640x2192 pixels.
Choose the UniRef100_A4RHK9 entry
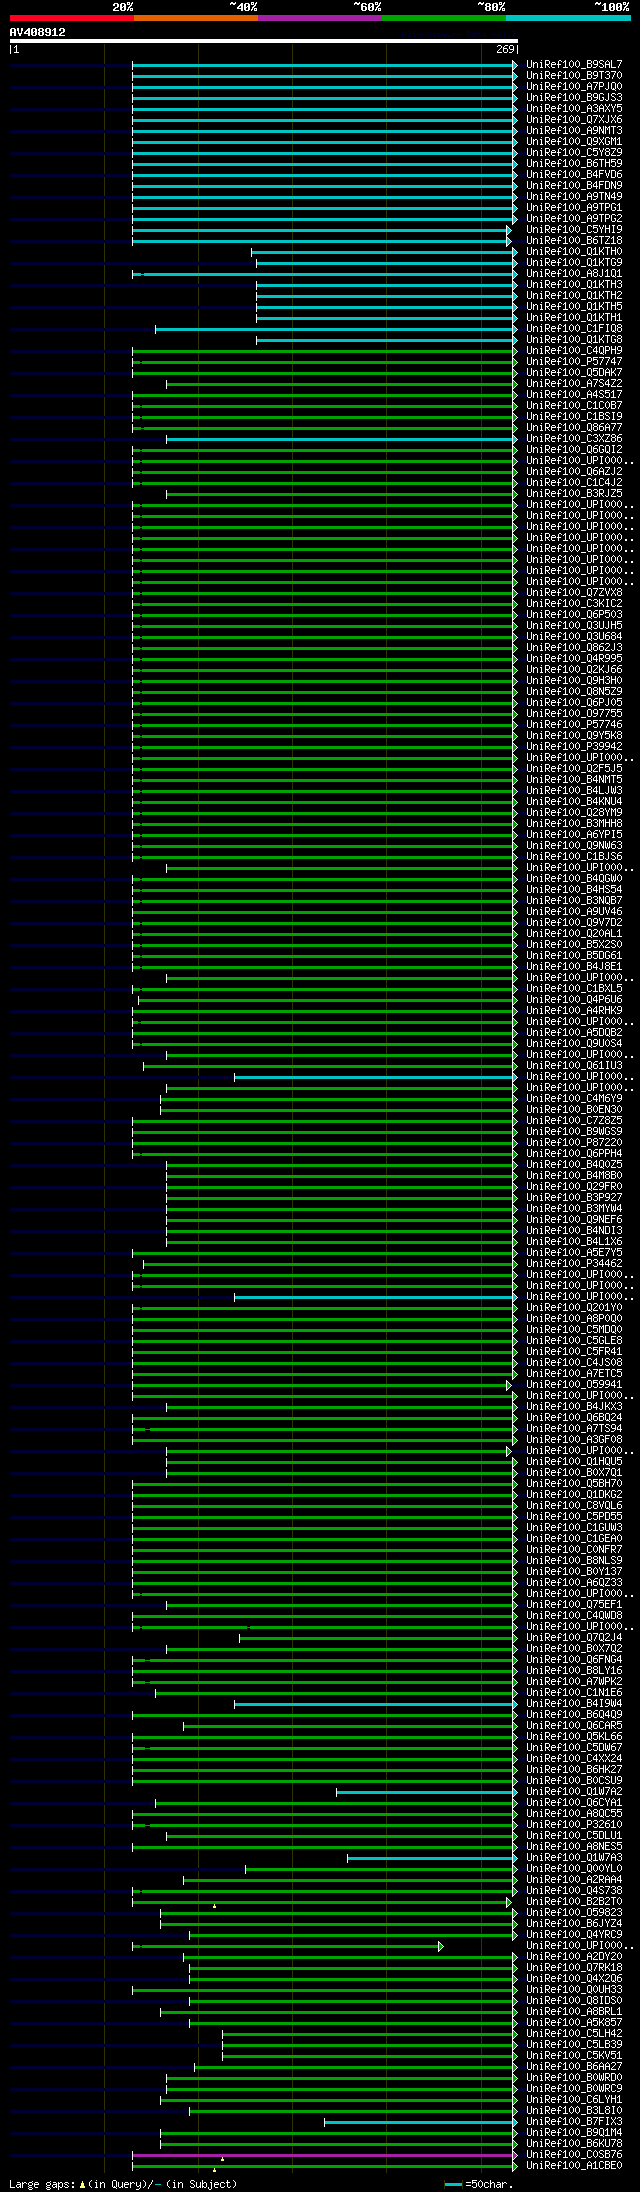[574, 1011]
